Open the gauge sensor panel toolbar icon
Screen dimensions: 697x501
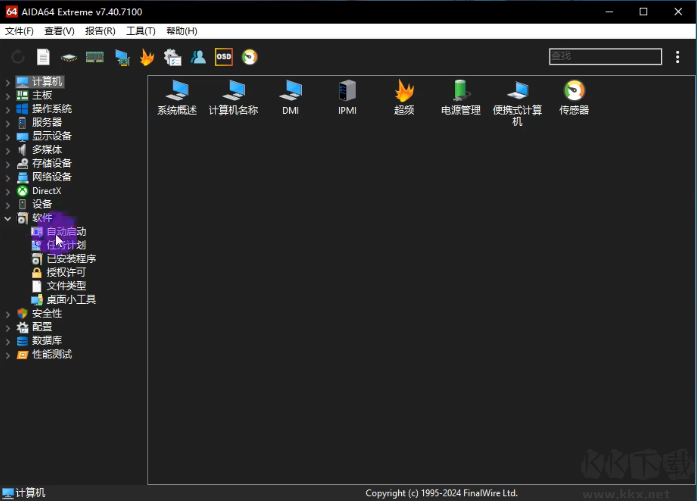pyautogui.click(x=249, y=57)
